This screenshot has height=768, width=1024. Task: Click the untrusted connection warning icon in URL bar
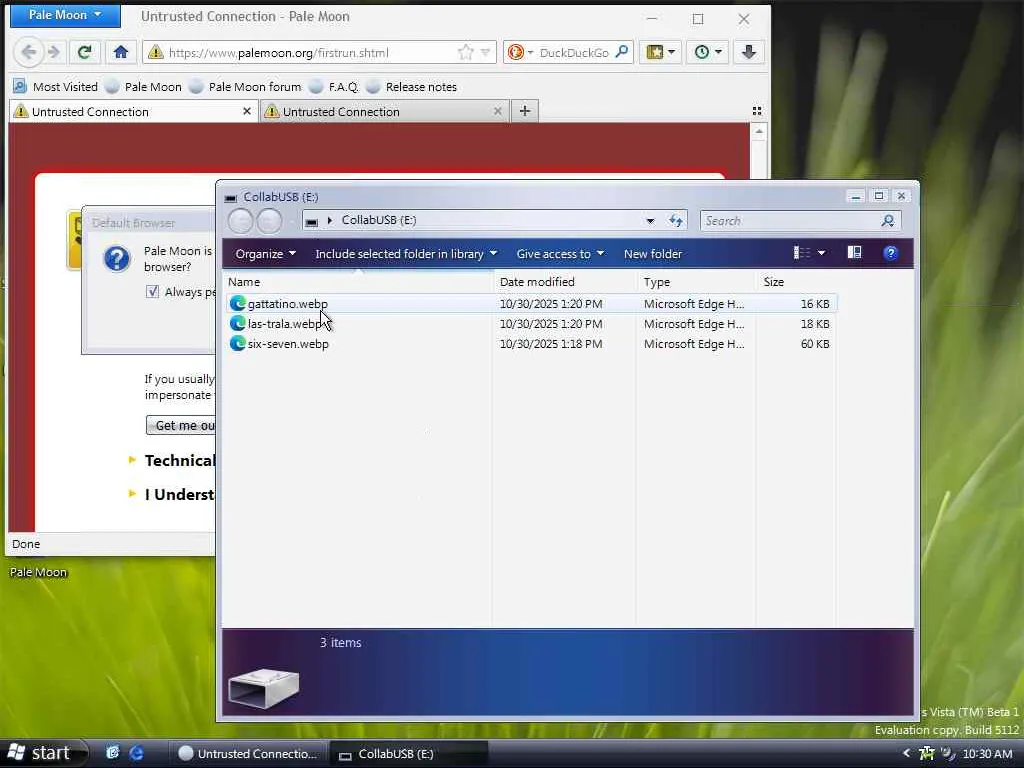(155, 52)
